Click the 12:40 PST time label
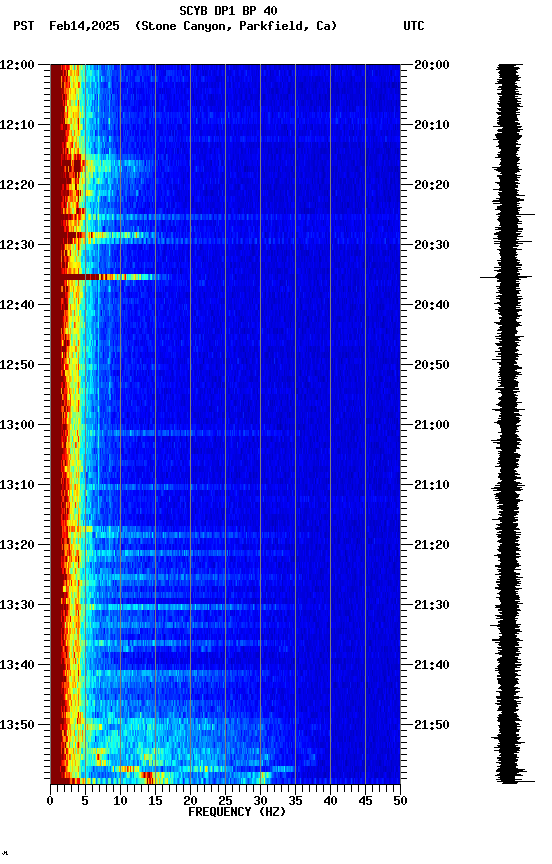The image size is (552, 864). (x=17, y=305)
